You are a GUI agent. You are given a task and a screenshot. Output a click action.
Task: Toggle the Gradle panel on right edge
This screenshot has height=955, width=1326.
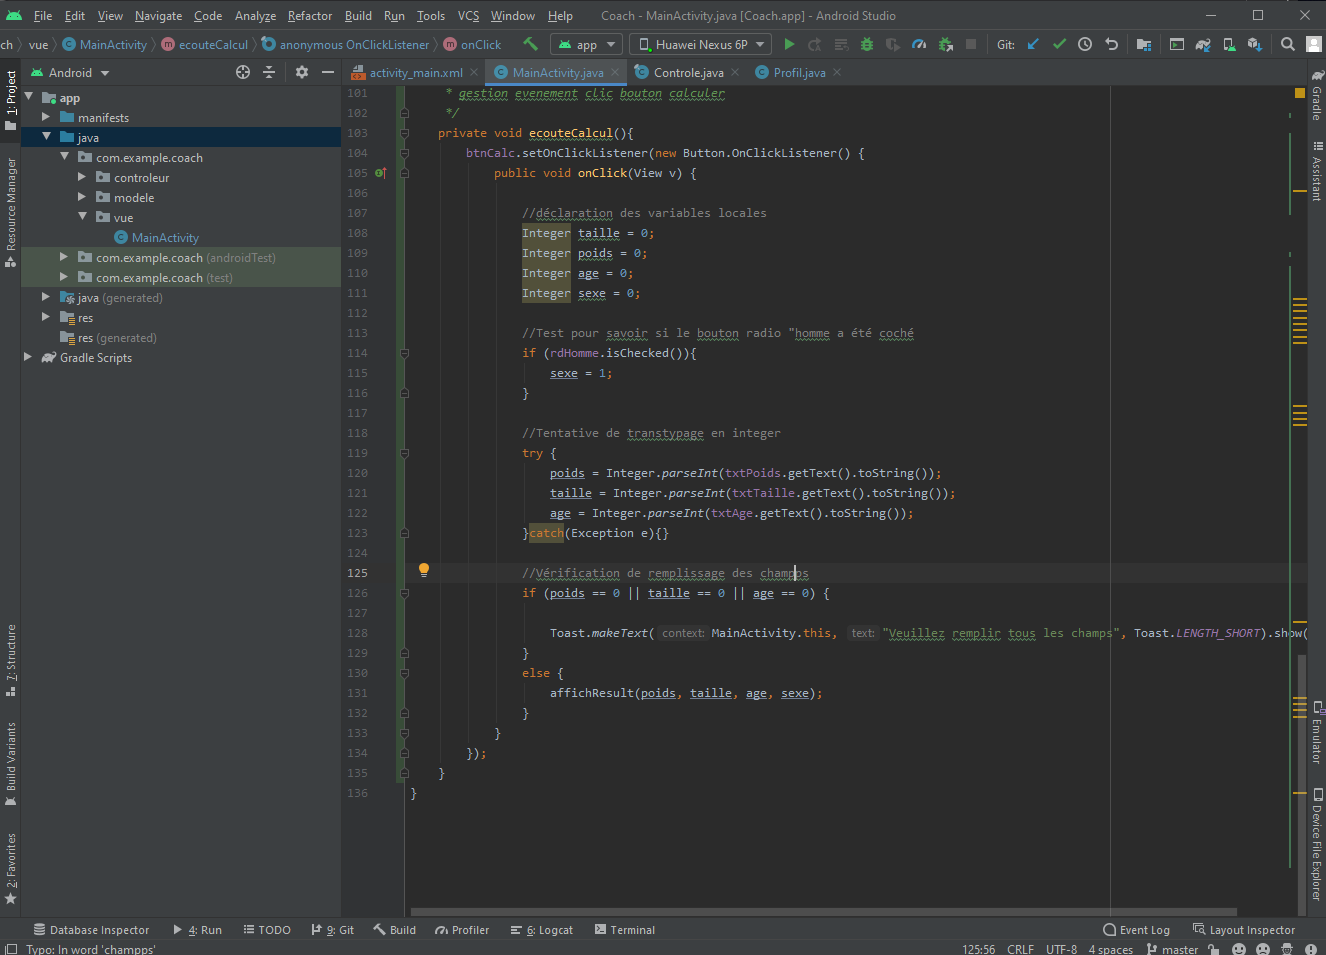(x=1316, y=97)
